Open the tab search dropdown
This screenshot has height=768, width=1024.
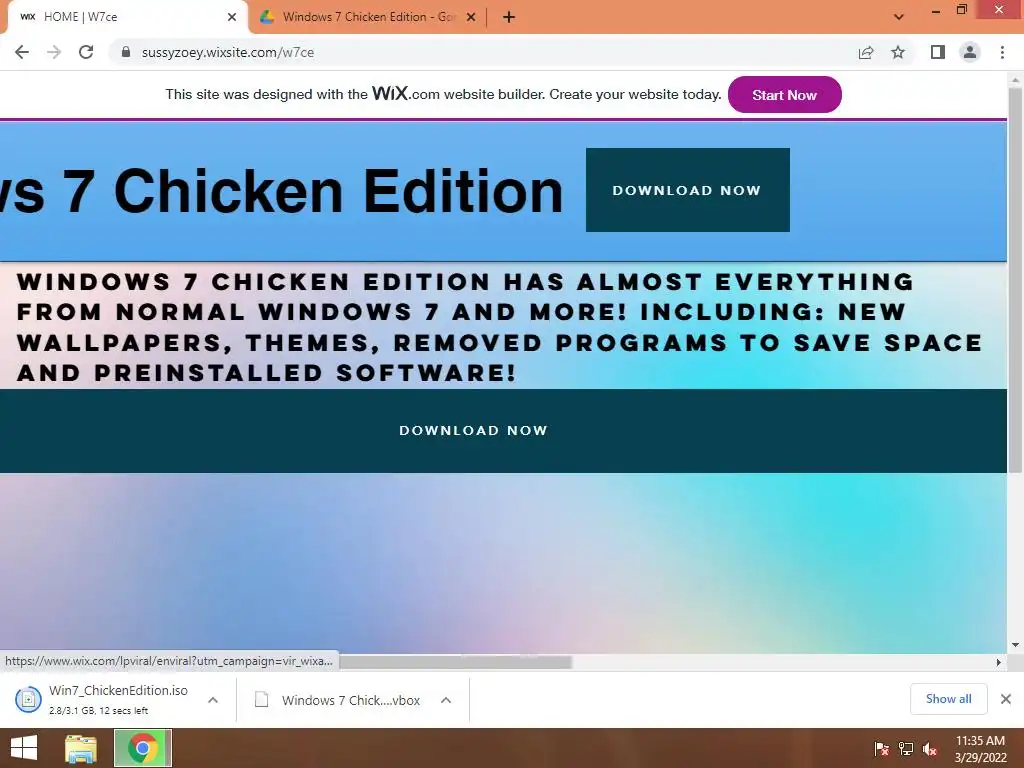(899, 17)
